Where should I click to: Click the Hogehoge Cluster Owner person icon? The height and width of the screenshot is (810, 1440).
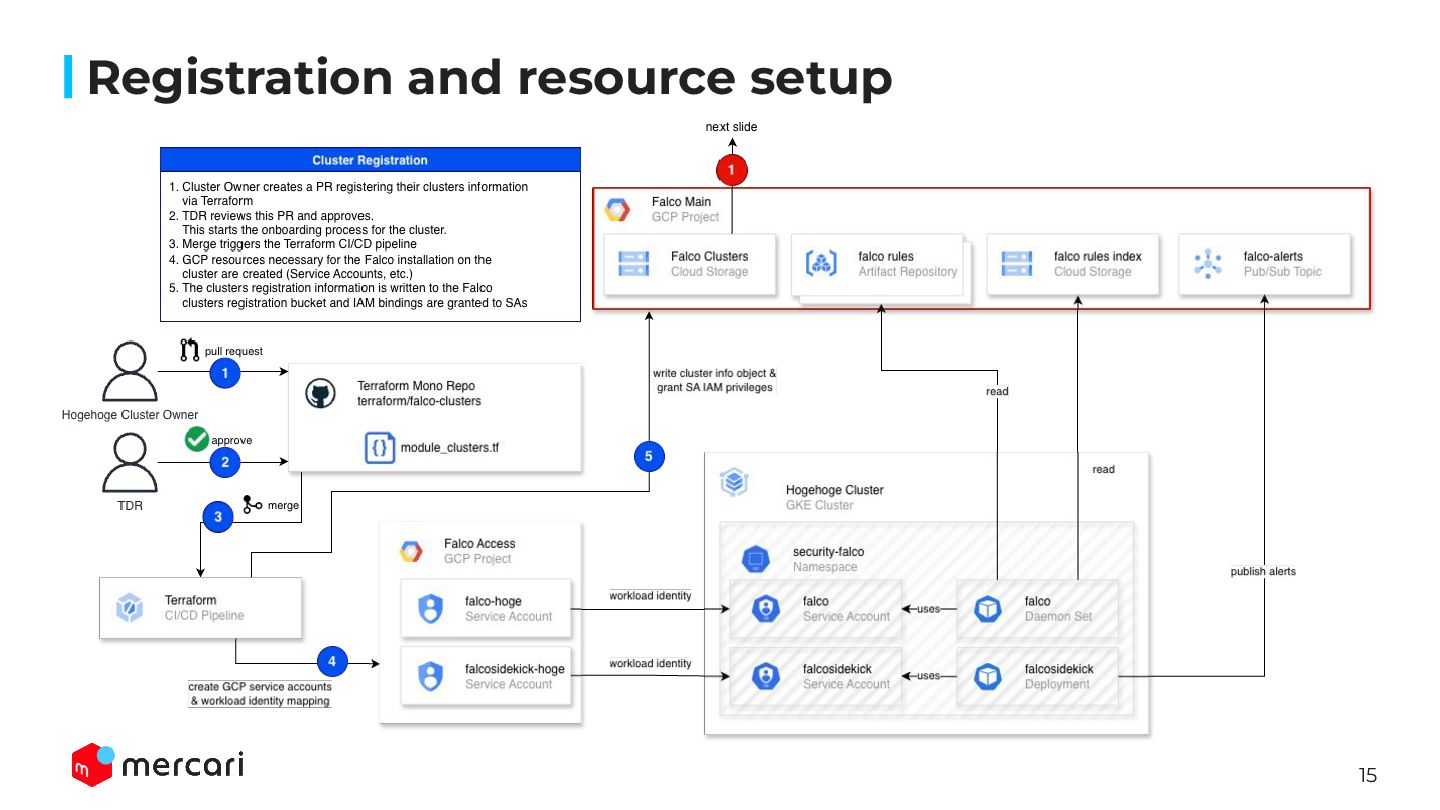tap(130, 372)
